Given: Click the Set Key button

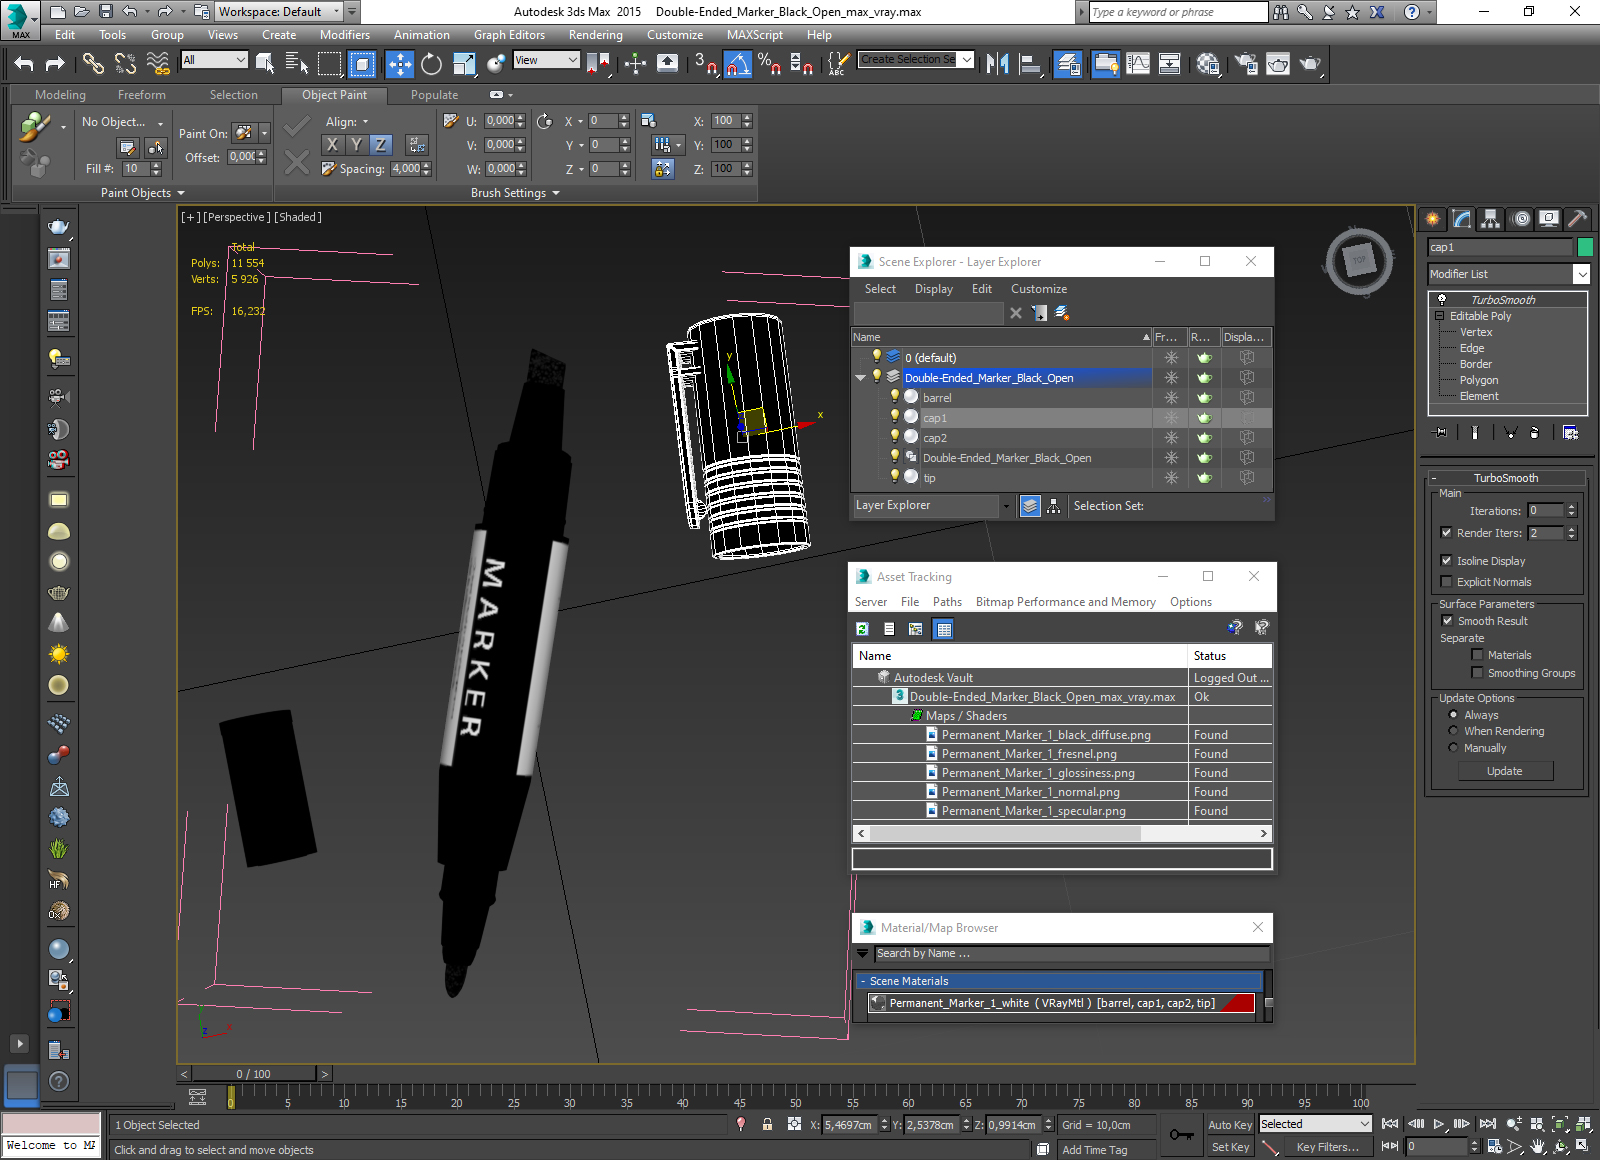Looking at the screenshot, I should 1230,1147.
